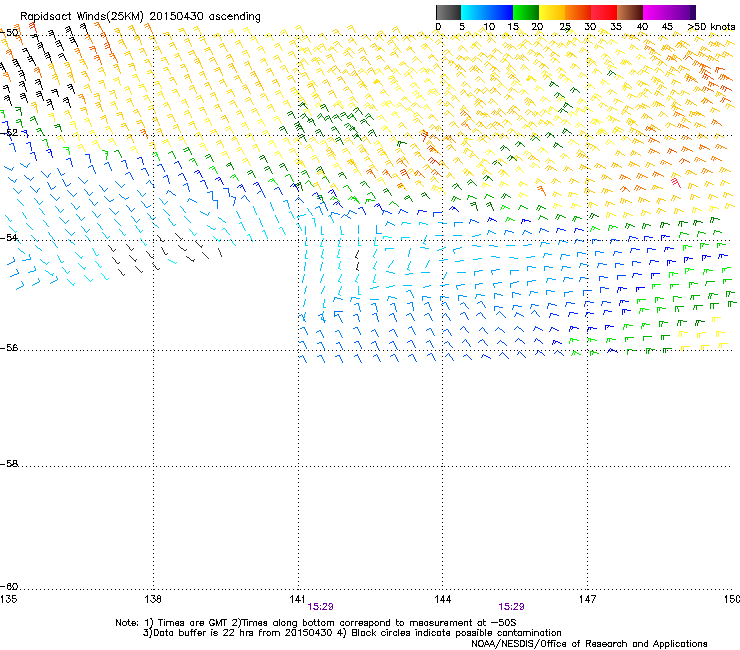Click the latitude label '-58'

[9, 464]
